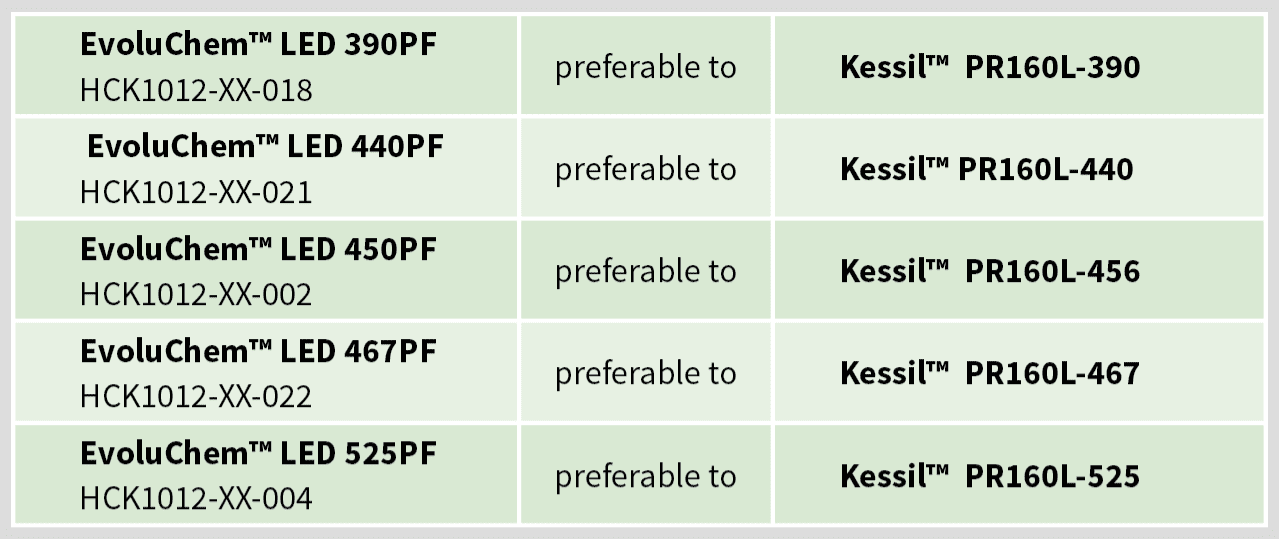The height and width of the screenshot is (539, 1279).
Task: Click "preferable to" in the 450PF row
Action: click(x=645, y=272)
